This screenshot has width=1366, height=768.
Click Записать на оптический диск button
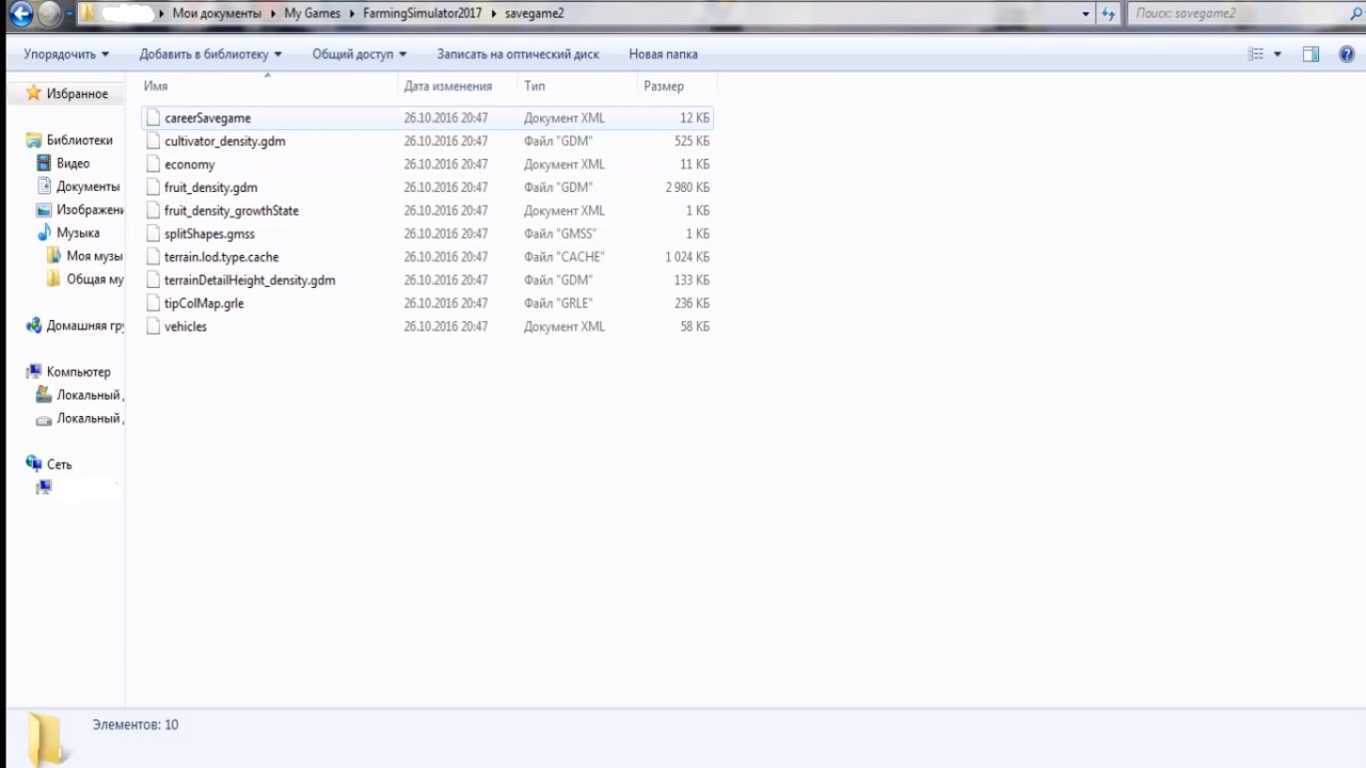[x=518, y=54]
